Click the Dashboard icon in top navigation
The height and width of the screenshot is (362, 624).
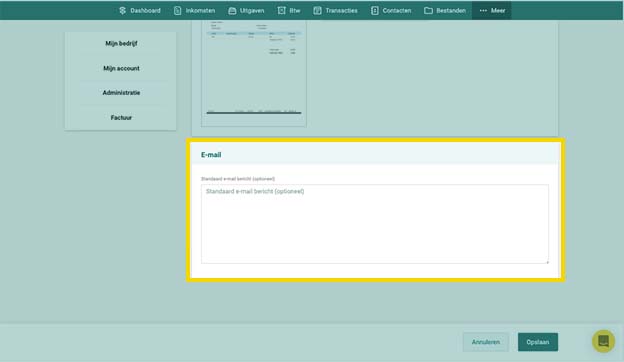123,11
